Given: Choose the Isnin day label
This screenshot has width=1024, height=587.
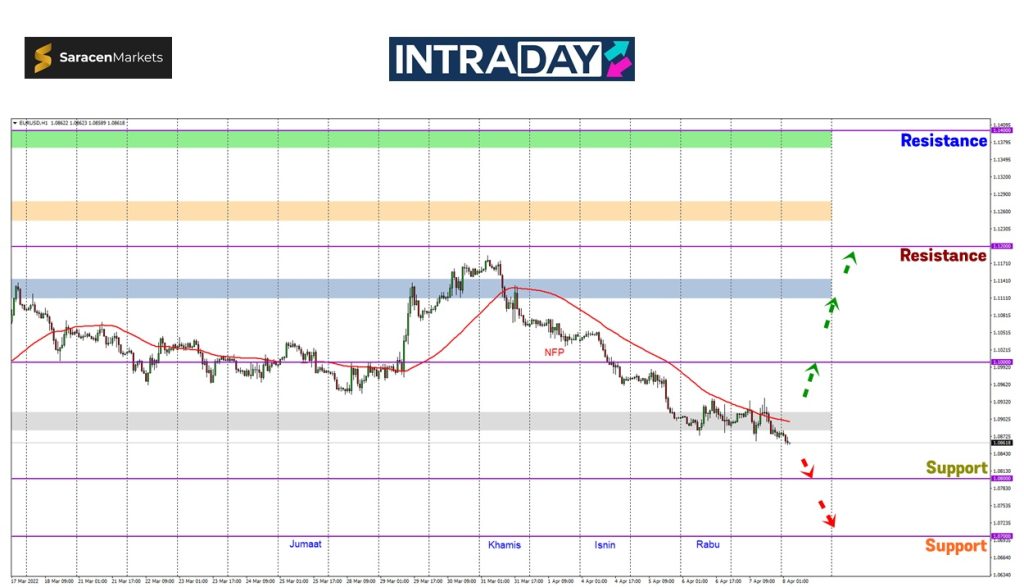Looking at the screenshot, I should (x=605, y=545).
